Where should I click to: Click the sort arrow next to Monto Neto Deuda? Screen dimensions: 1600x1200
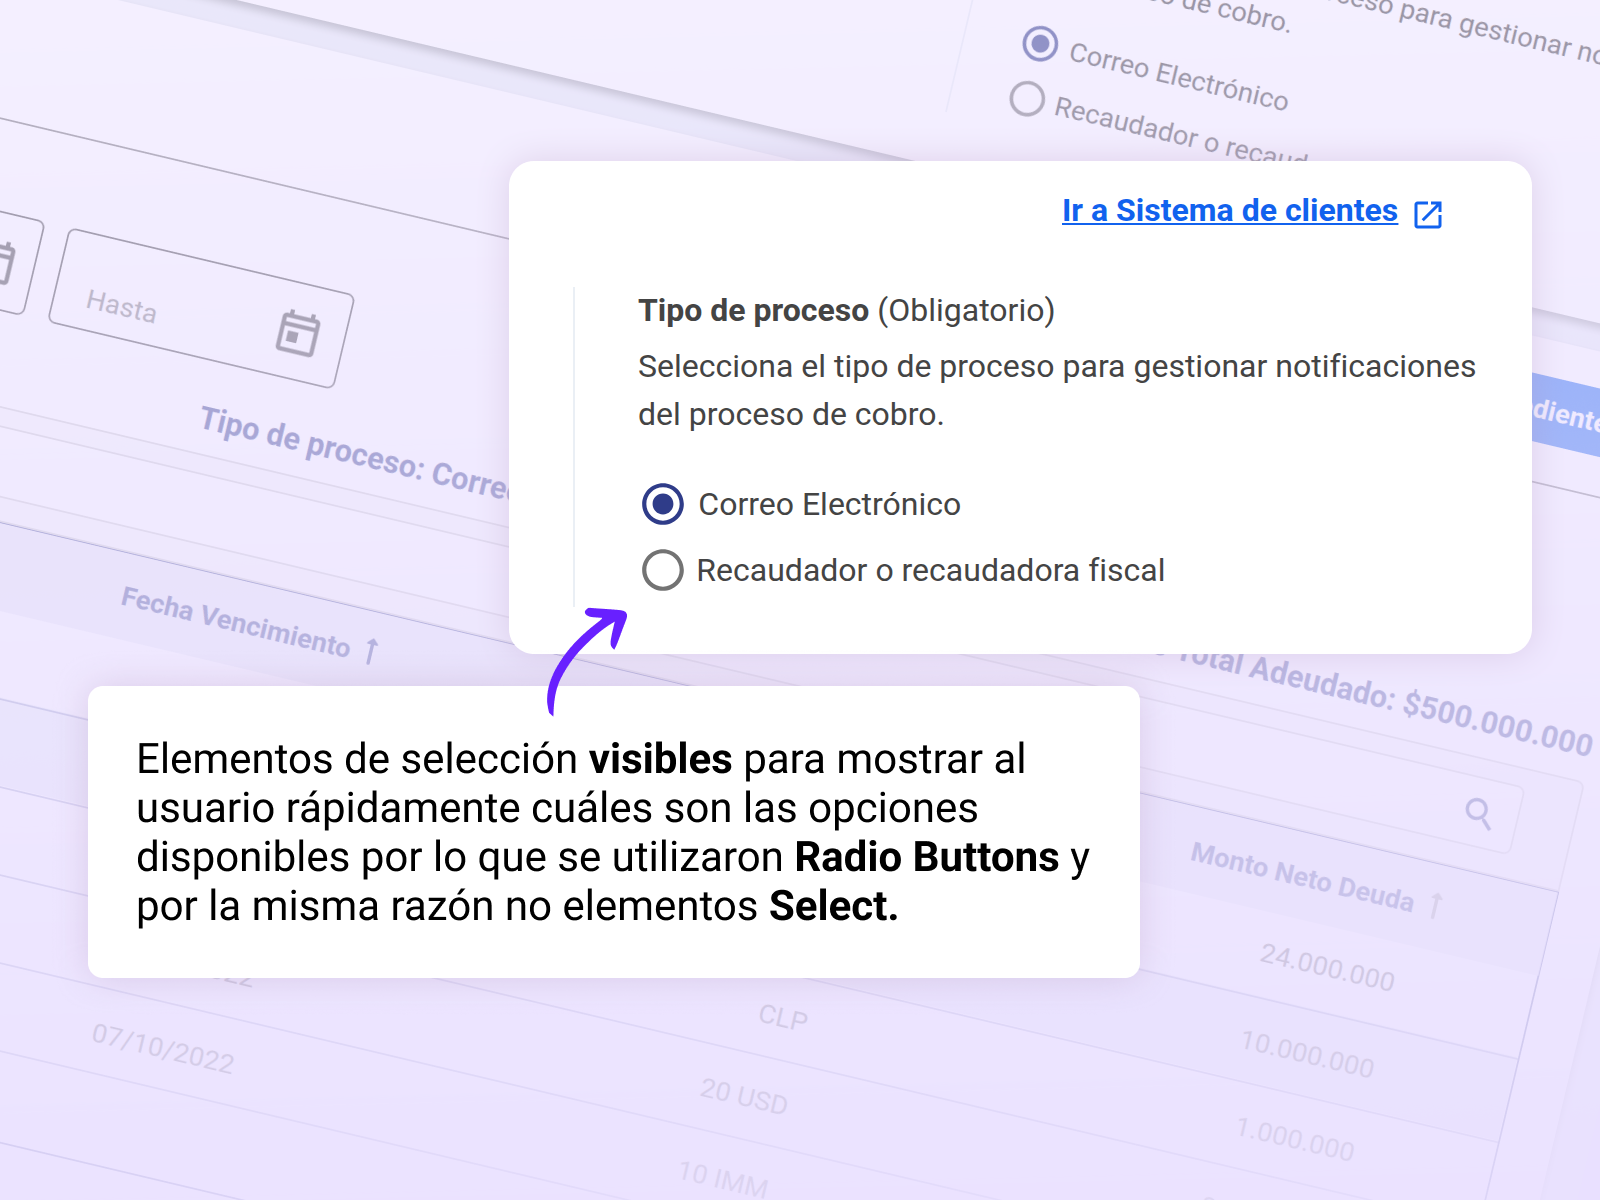(1436, 906)
